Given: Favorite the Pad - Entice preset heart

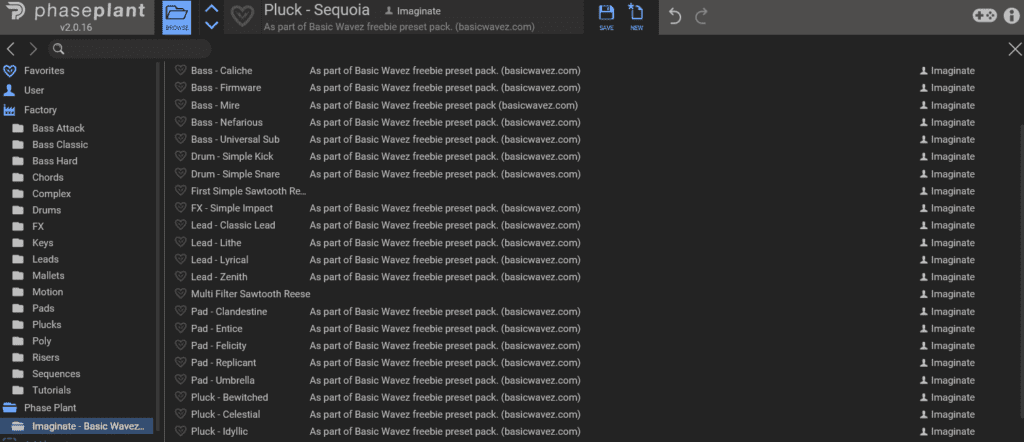Looking at the screenshot, I should 181,328.
